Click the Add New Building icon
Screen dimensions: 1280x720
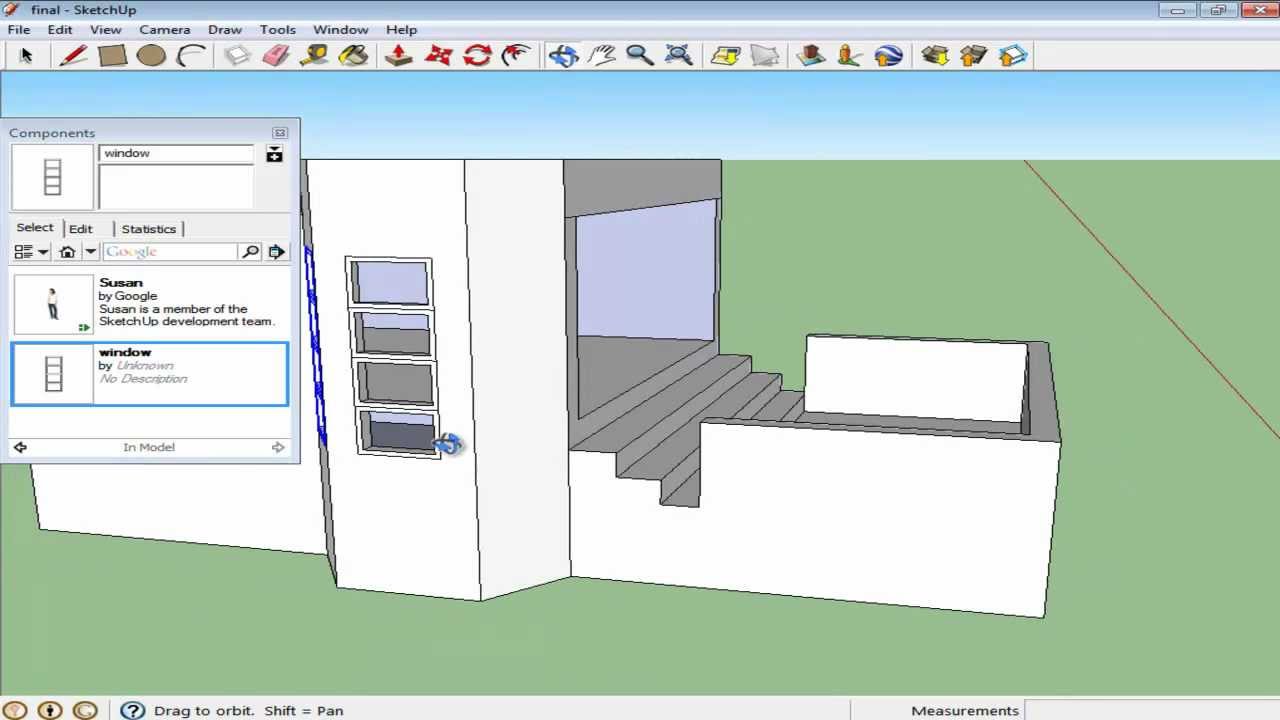[x=811, y=56]
